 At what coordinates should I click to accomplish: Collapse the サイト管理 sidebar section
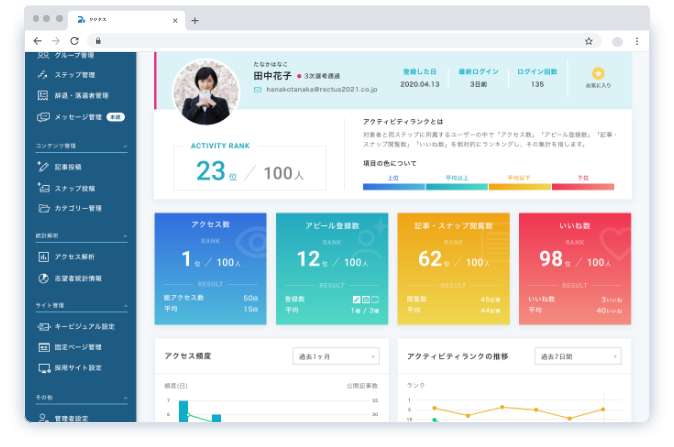tap(125, 305)
